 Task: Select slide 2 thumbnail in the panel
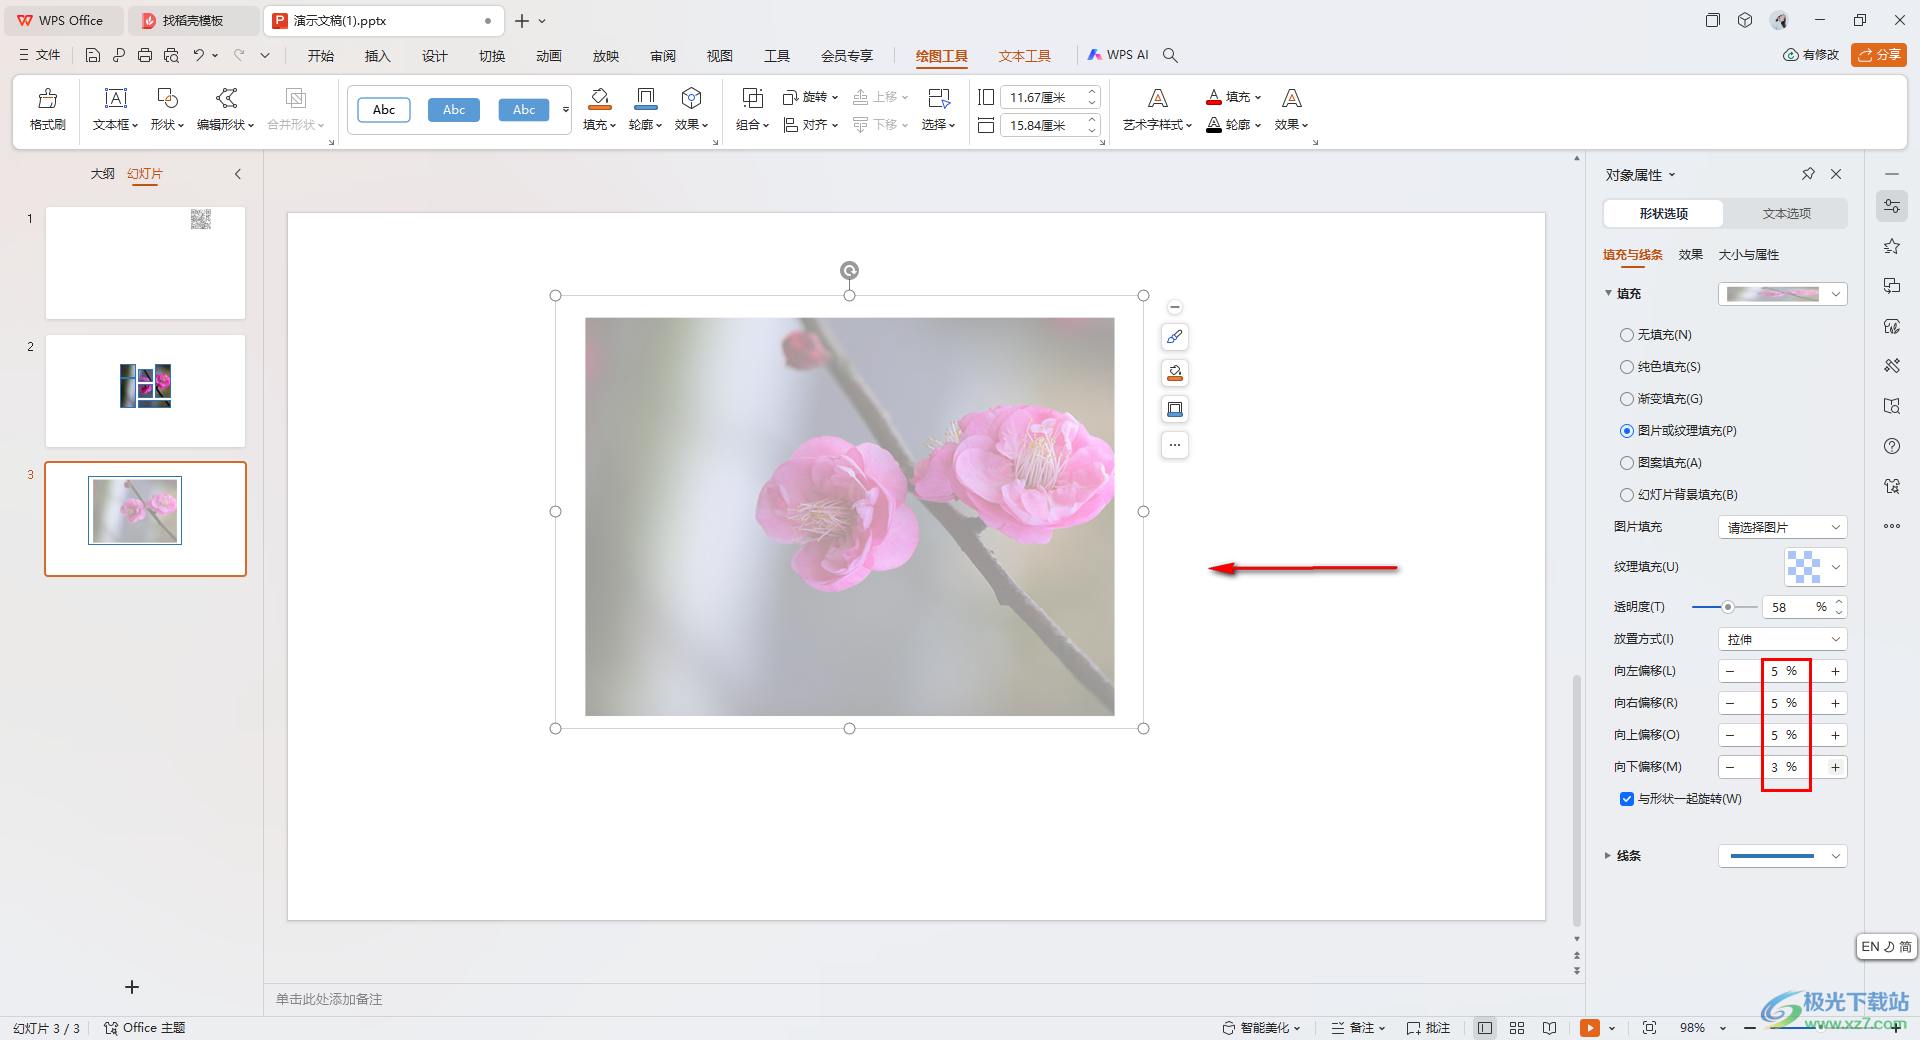click(x=145, y=391)
